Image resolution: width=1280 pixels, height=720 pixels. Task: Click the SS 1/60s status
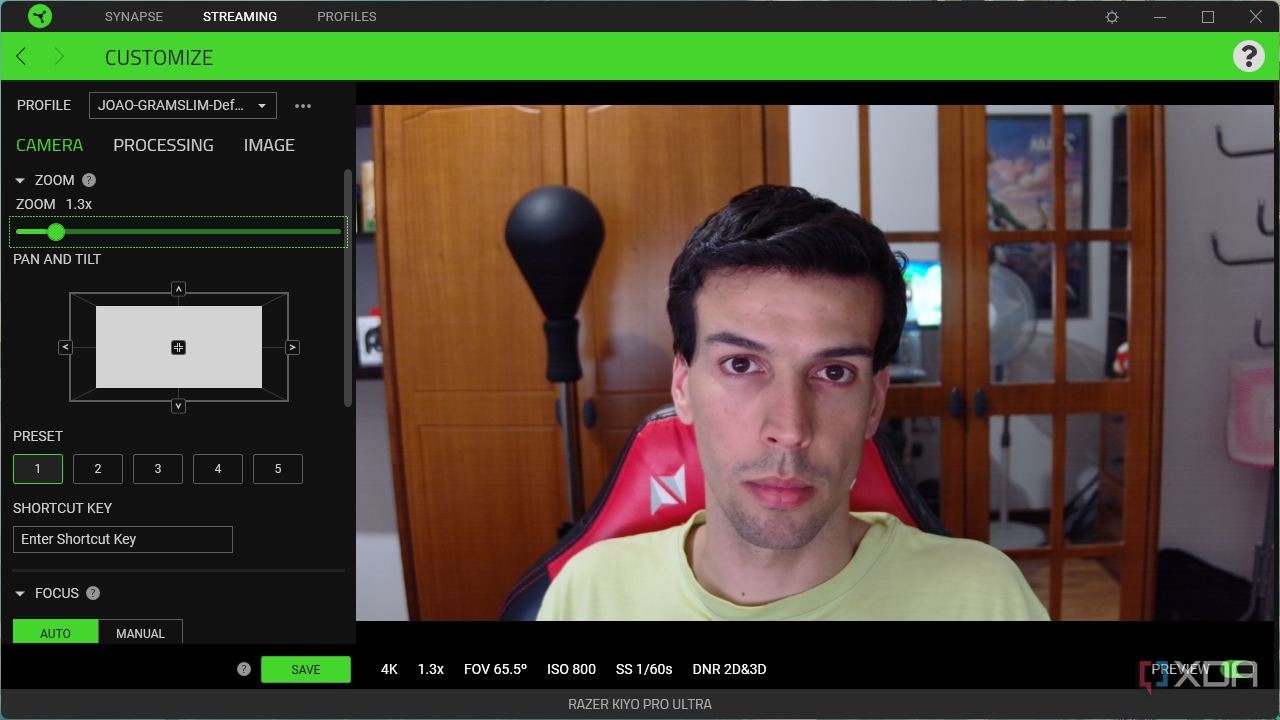coord(644,669)
